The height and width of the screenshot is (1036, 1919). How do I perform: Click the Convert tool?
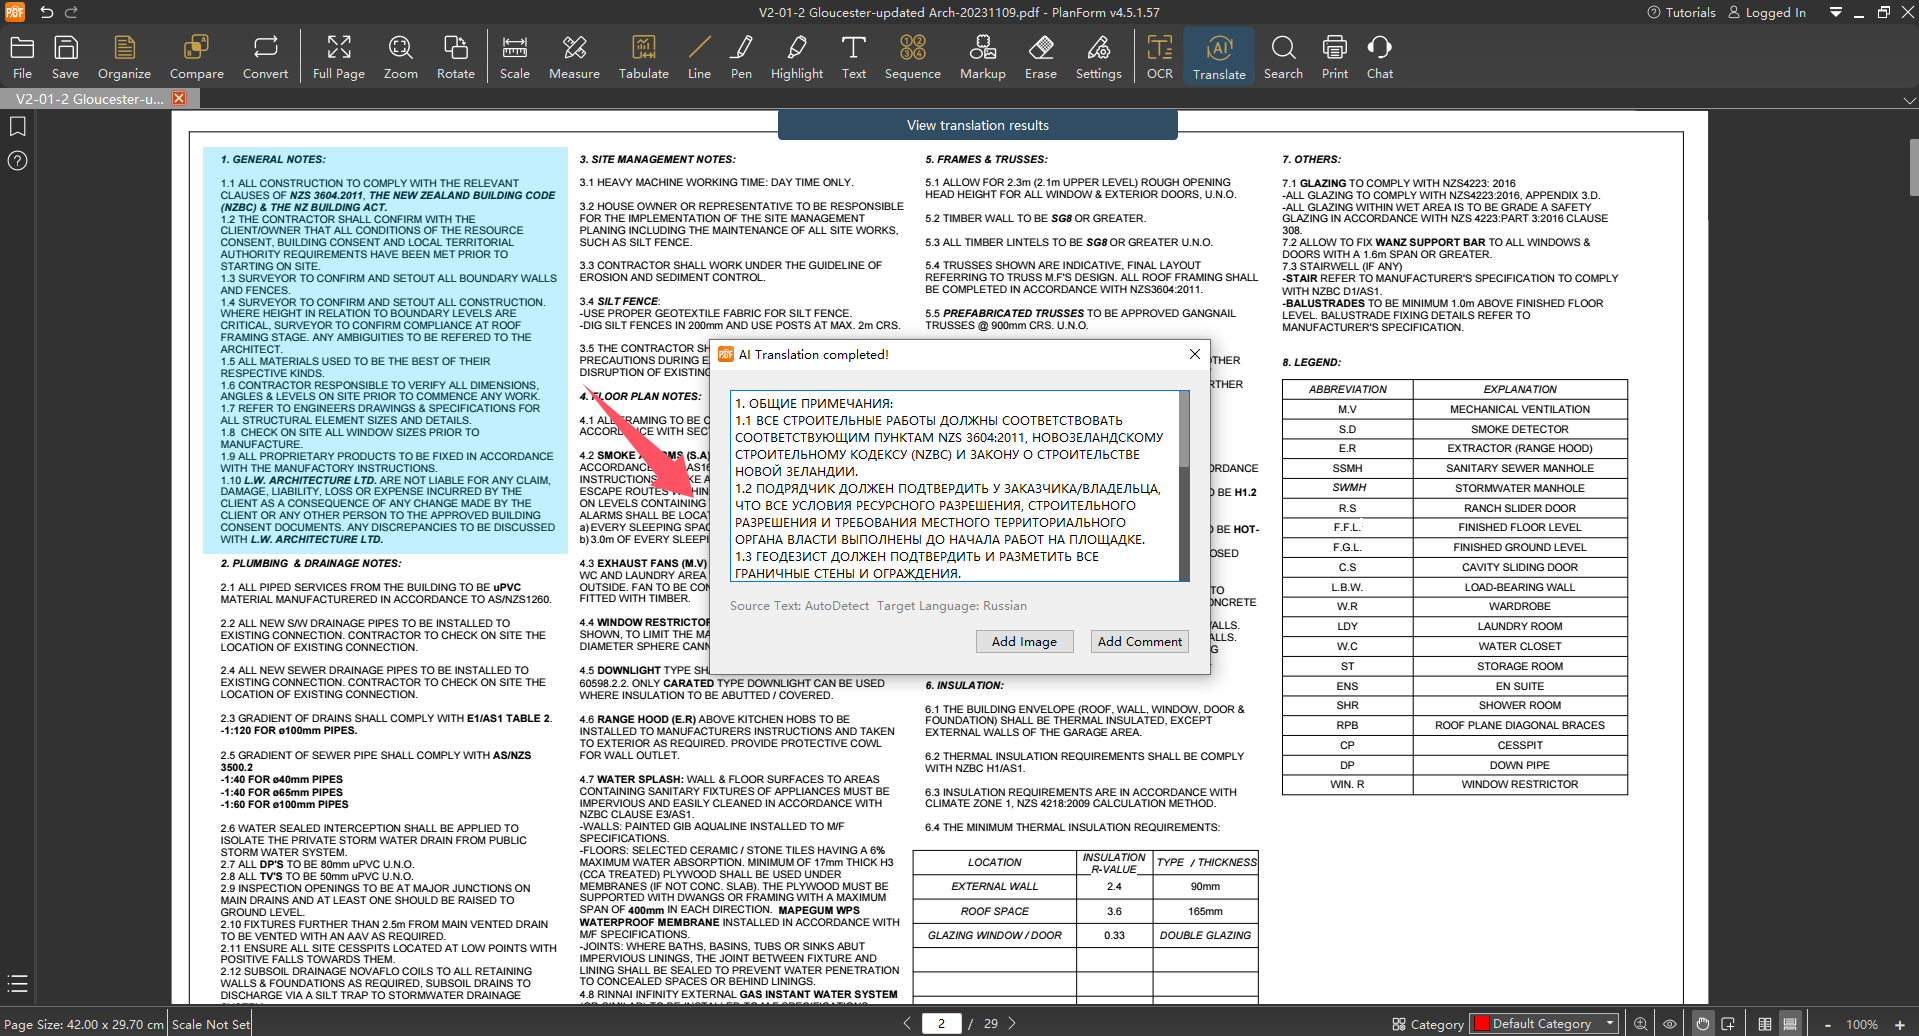(x=265, y=57)
